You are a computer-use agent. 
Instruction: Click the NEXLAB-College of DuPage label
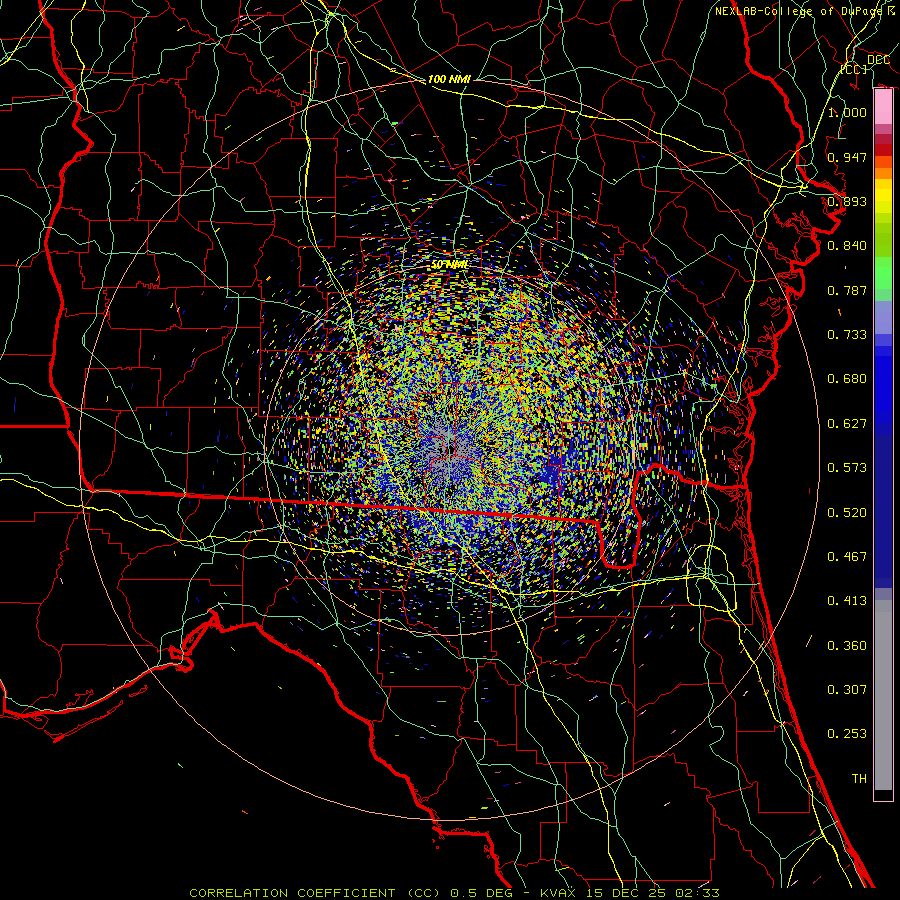click(x=804, y=11)
